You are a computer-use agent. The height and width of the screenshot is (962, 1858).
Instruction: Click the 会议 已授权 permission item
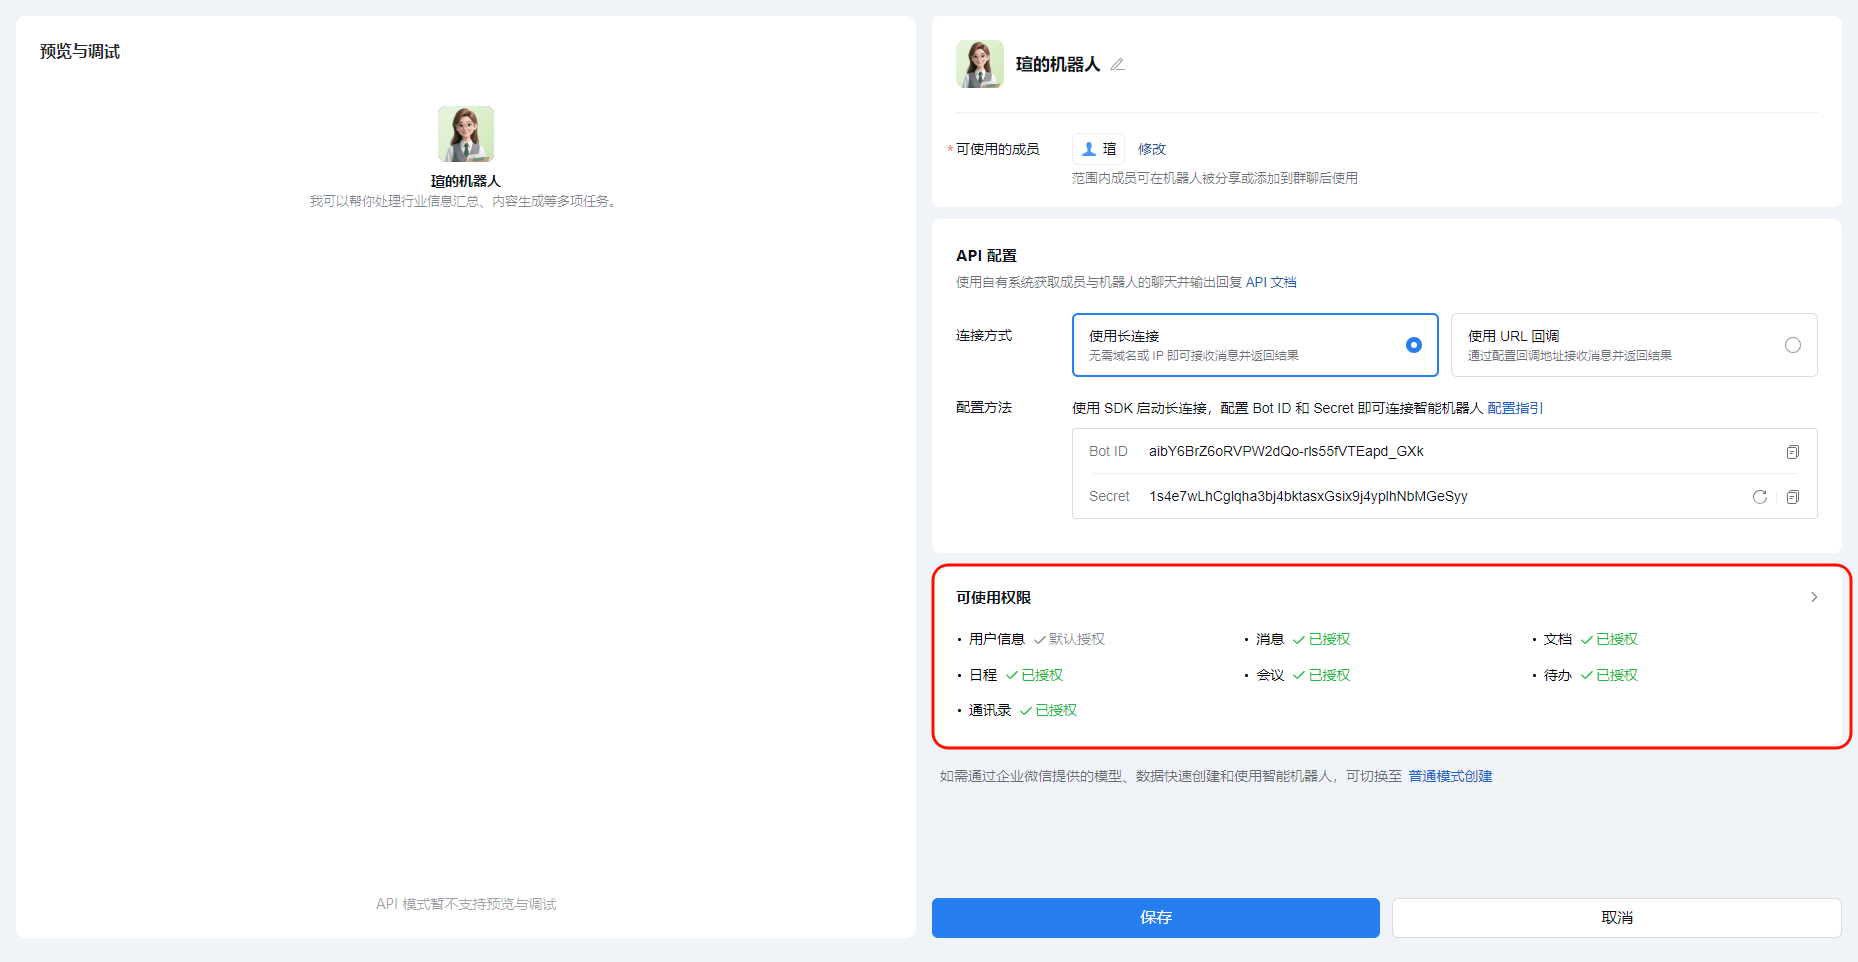pos(1297,675)
